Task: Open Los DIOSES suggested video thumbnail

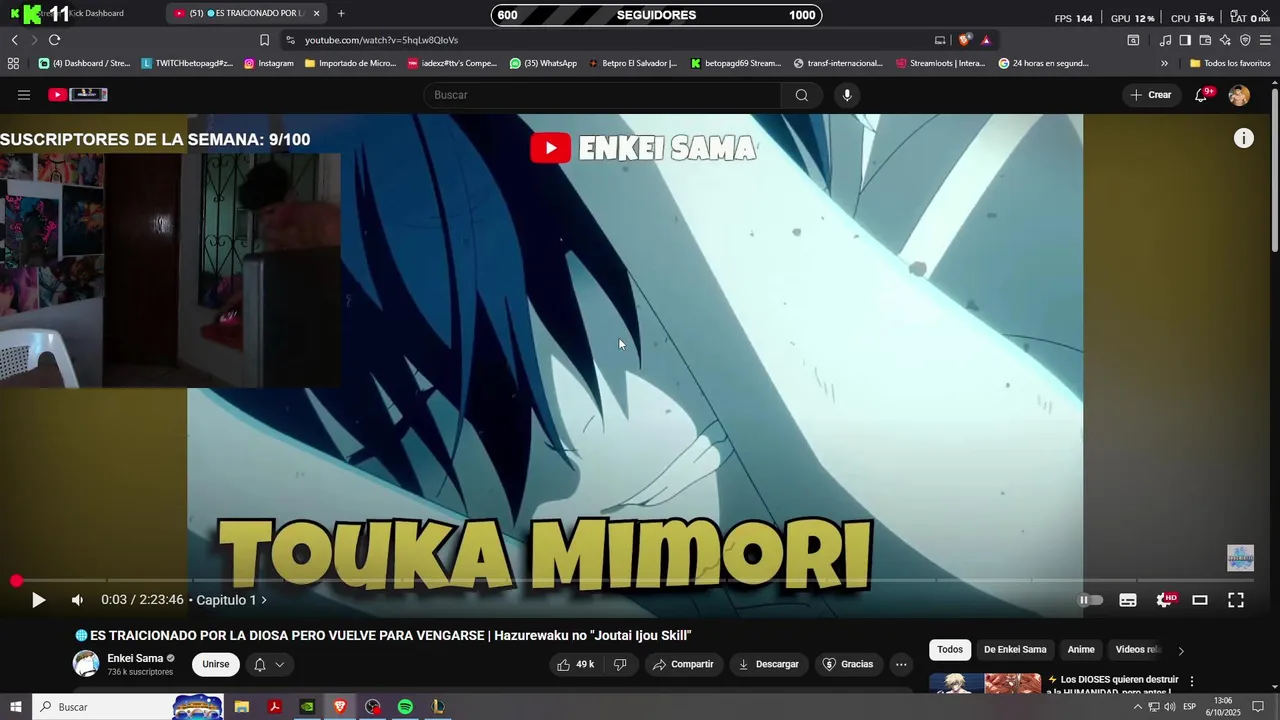Action: click(x=985, y=684)
